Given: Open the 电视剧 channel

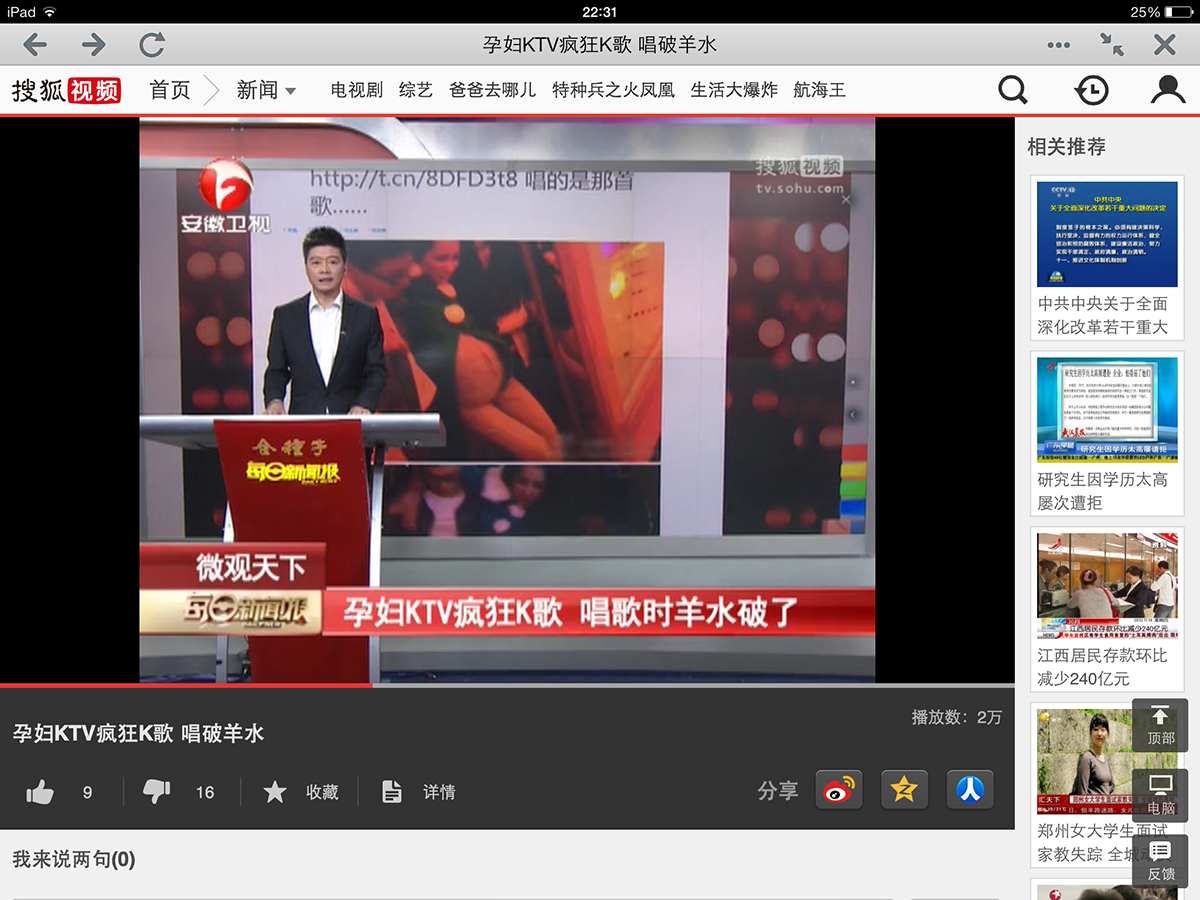Looking at the screenshot, I should click(x=357, y=90).
